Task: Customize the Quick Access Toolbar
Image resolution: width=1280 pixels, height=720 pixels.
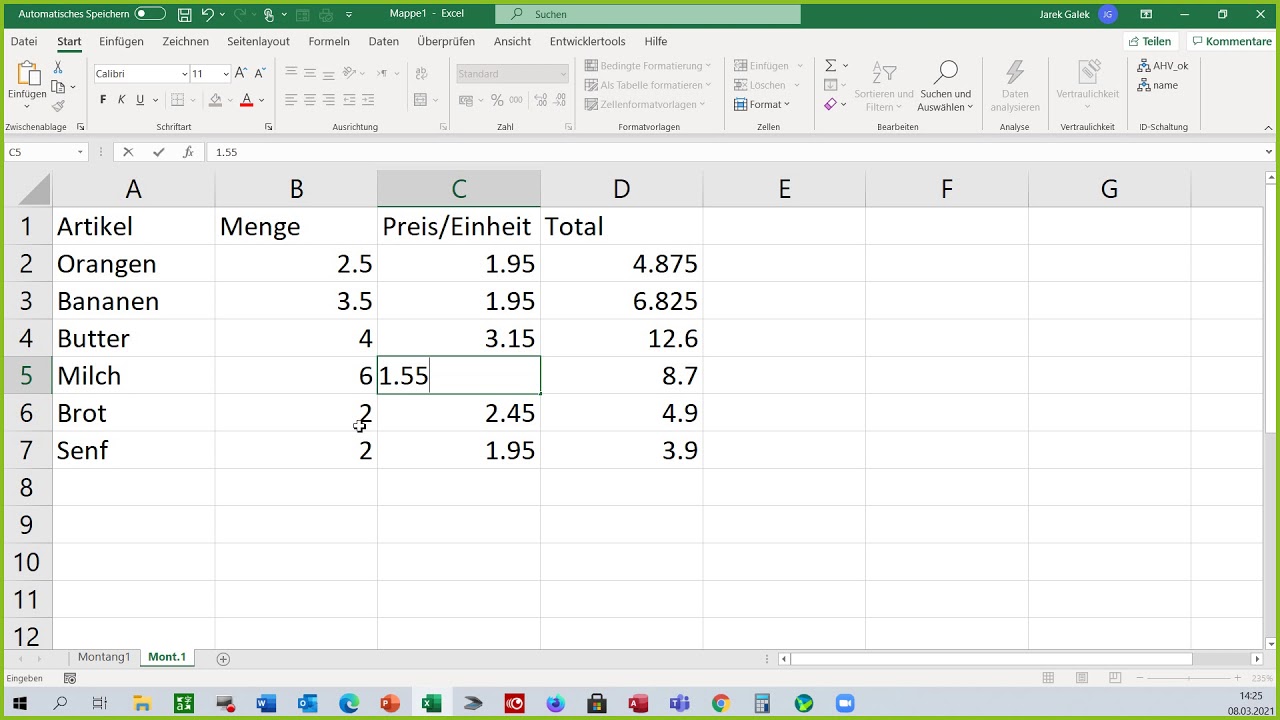Action: coord(349,15)
